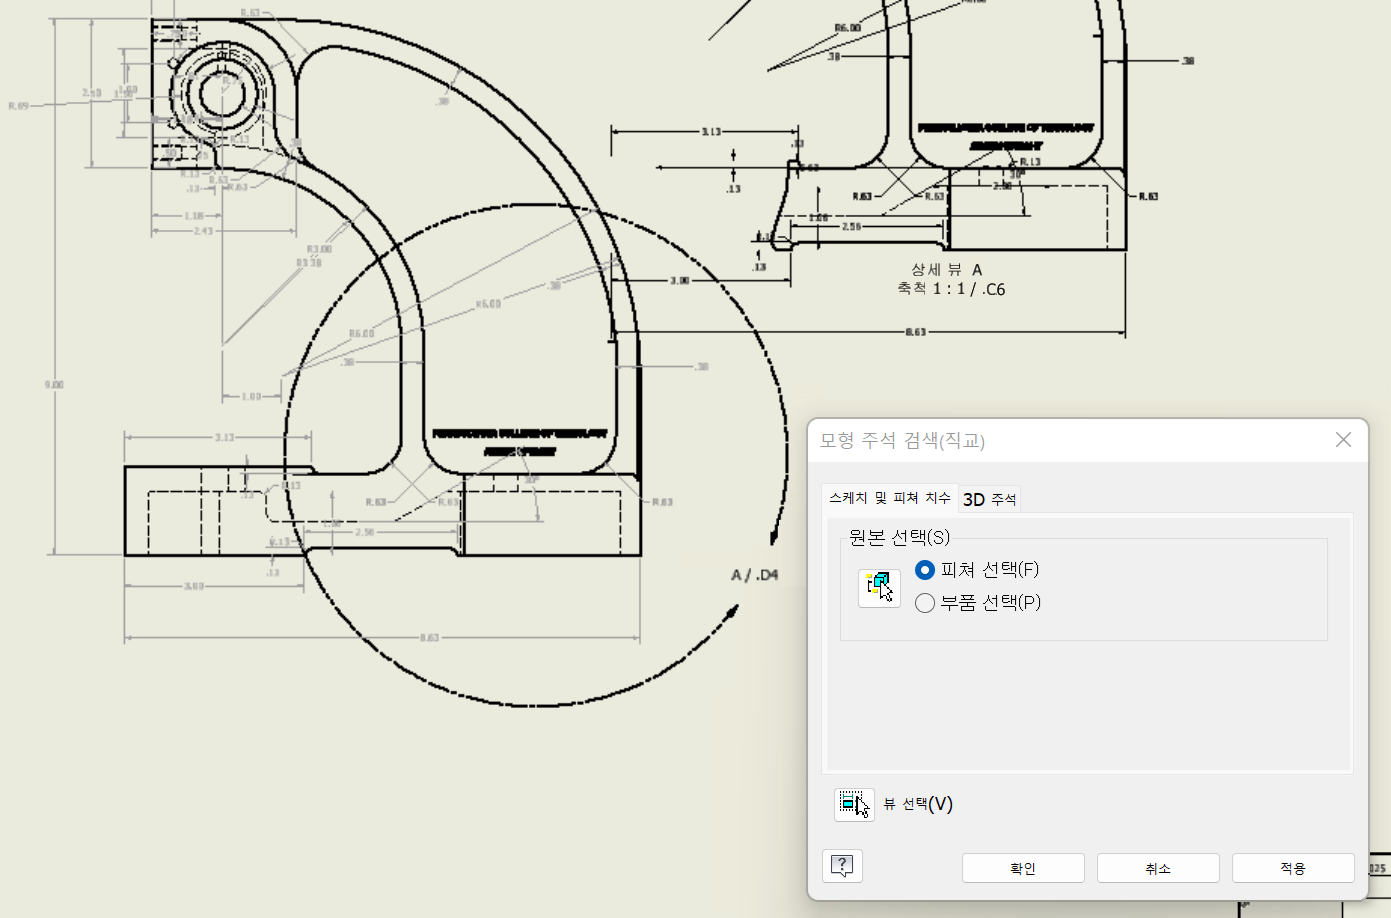Viewport: 1391px width, 918px height.
Task: Open the help icon in the dialog
Action: click(x=842, y=866)
